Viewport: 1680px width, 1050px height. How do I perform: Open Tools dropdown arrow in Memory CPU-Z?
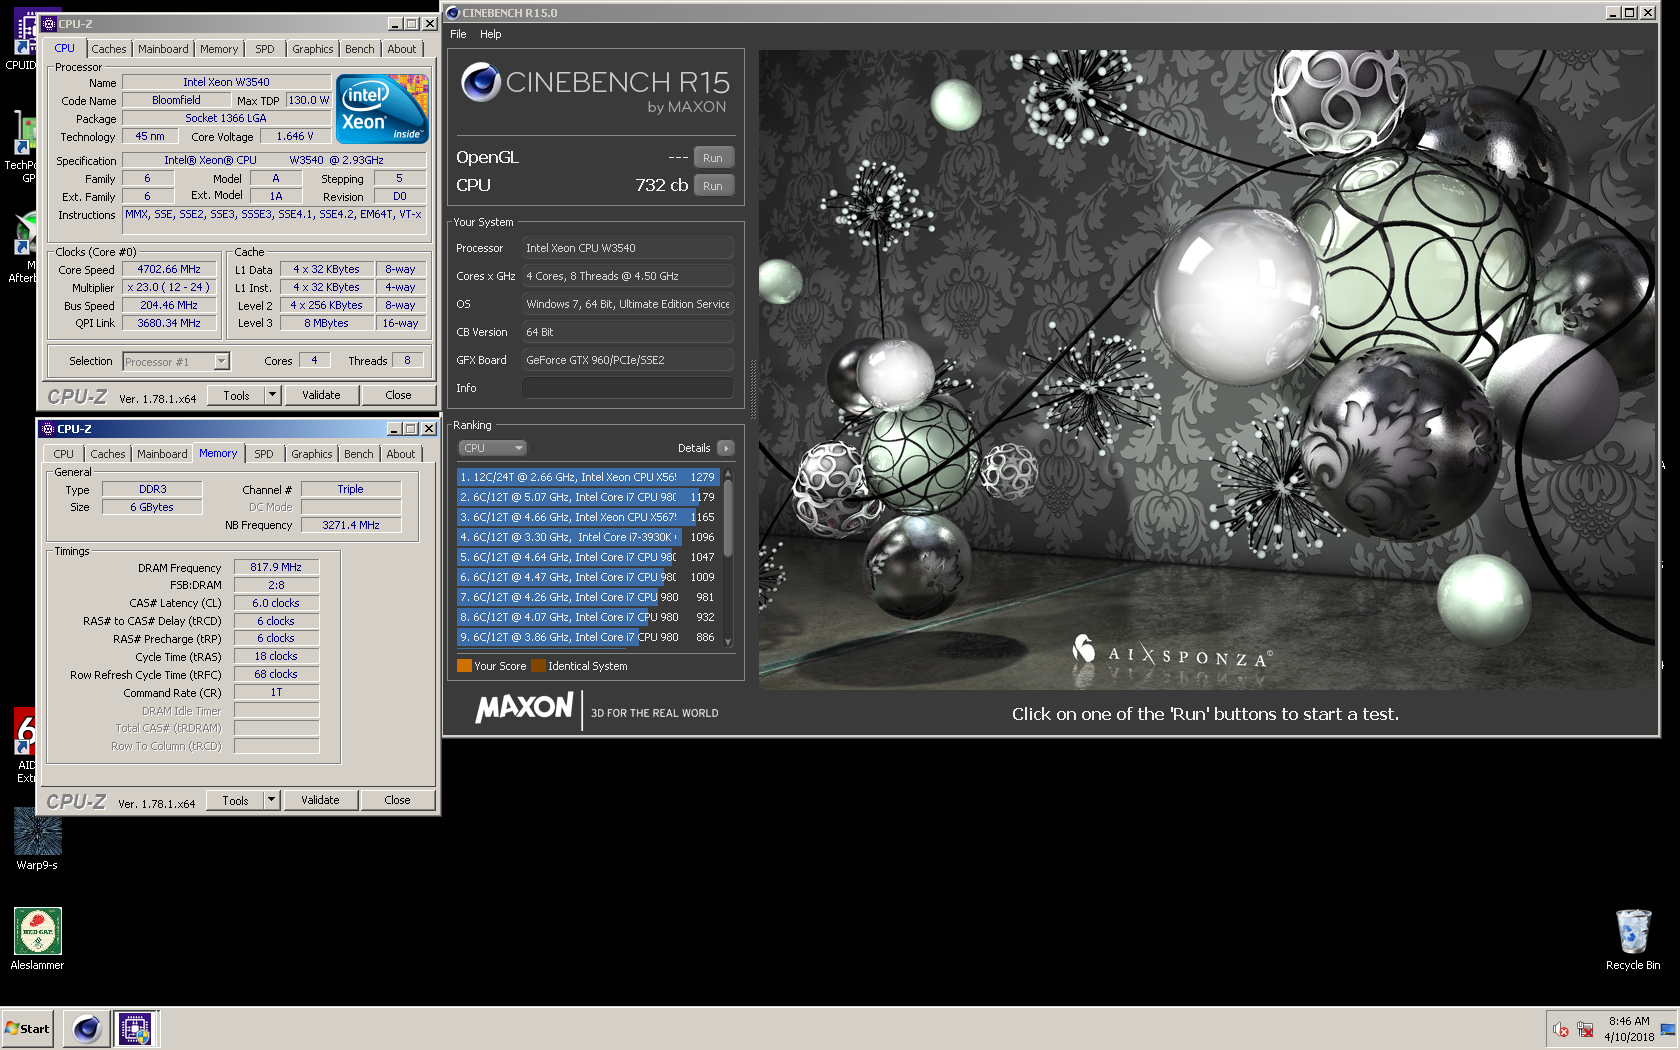(x=271, y=800)
